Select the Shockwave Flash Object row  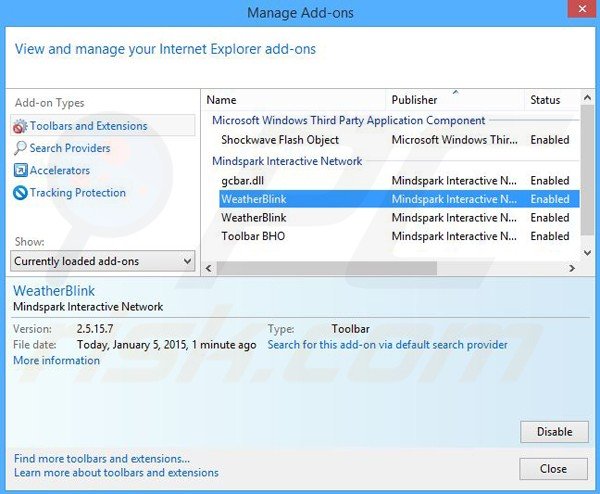[399, 140]
